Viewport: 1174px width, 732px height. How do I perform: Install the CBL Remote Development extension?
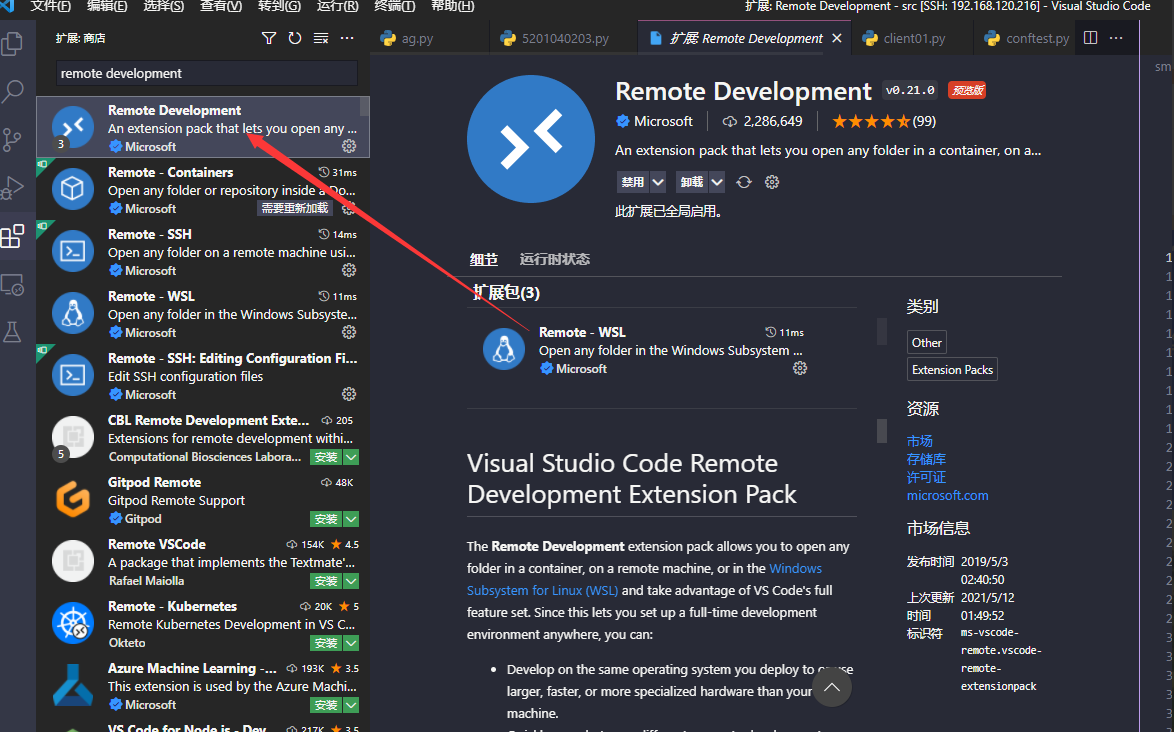[326, 457]
